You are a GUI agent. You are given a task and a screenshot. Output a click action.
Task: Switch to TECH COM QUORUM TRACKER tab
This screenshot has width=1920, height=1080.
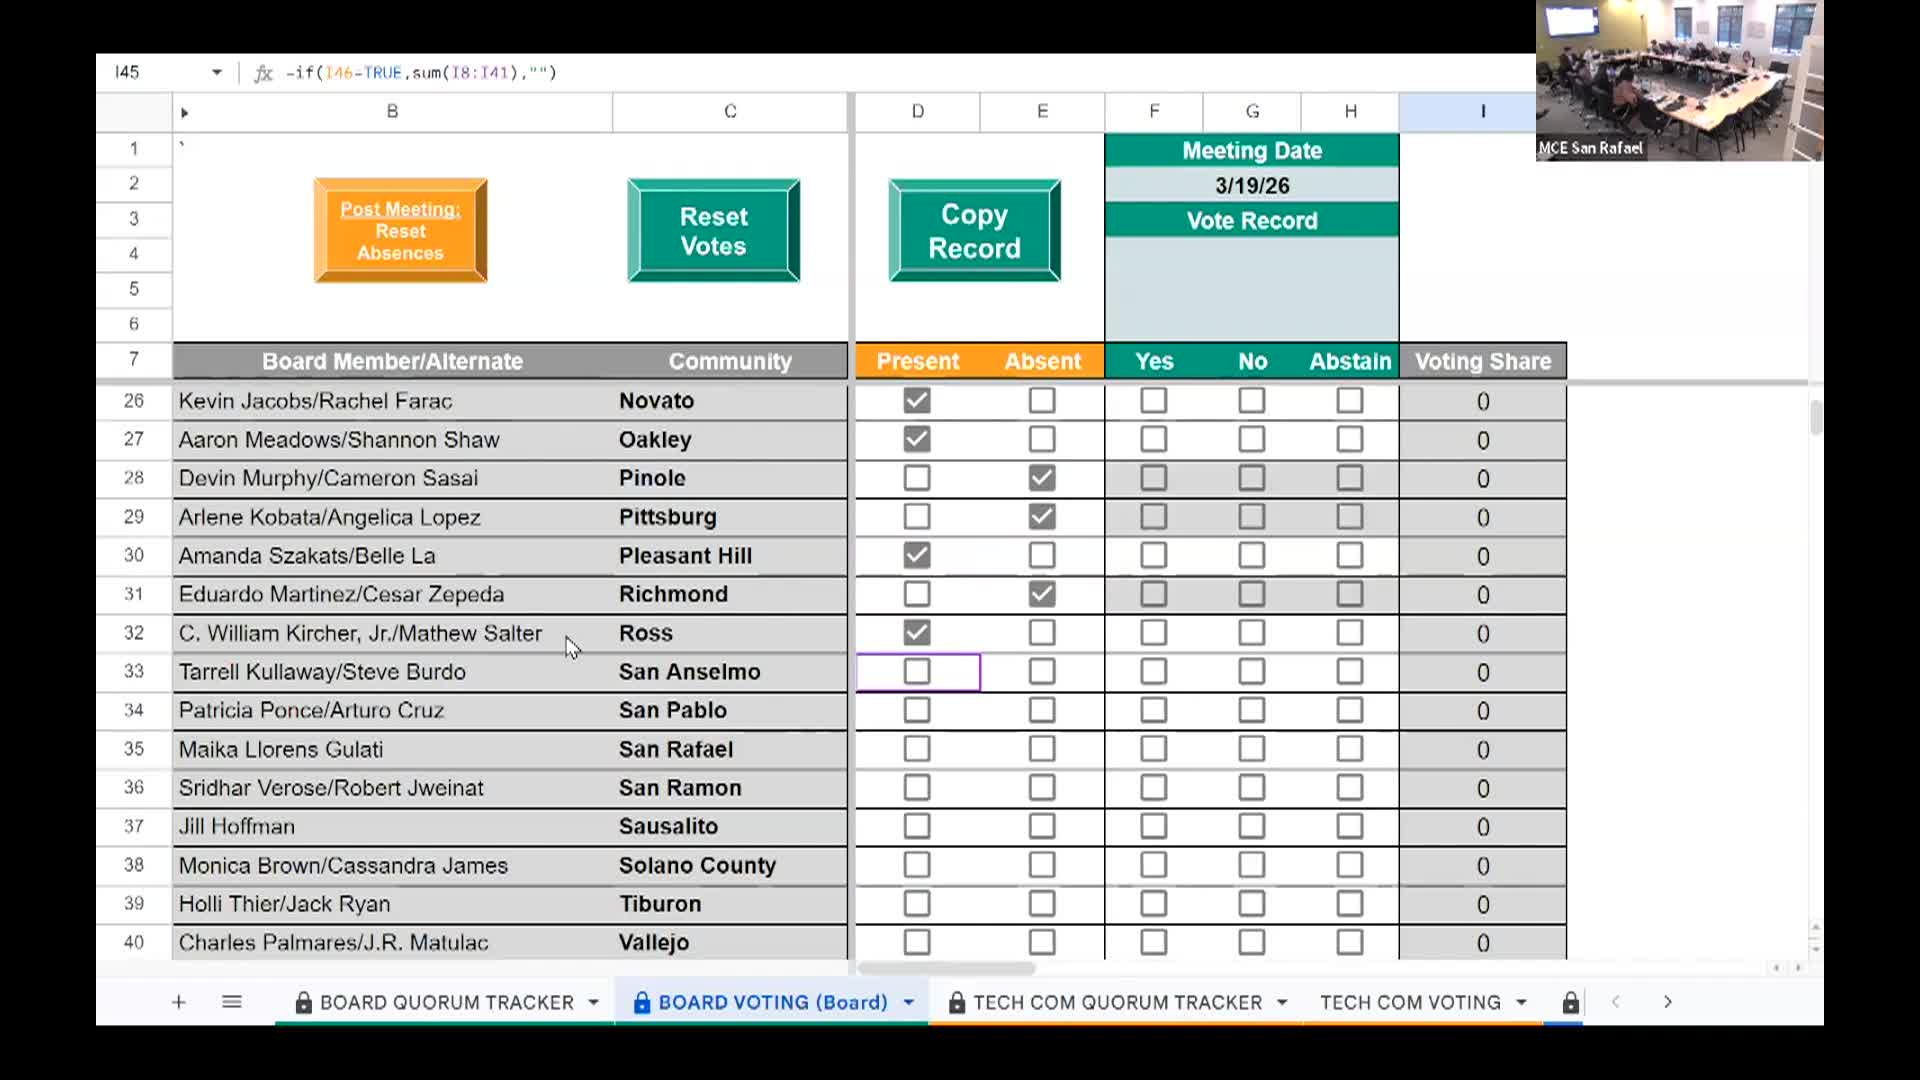(1117, 1002)
